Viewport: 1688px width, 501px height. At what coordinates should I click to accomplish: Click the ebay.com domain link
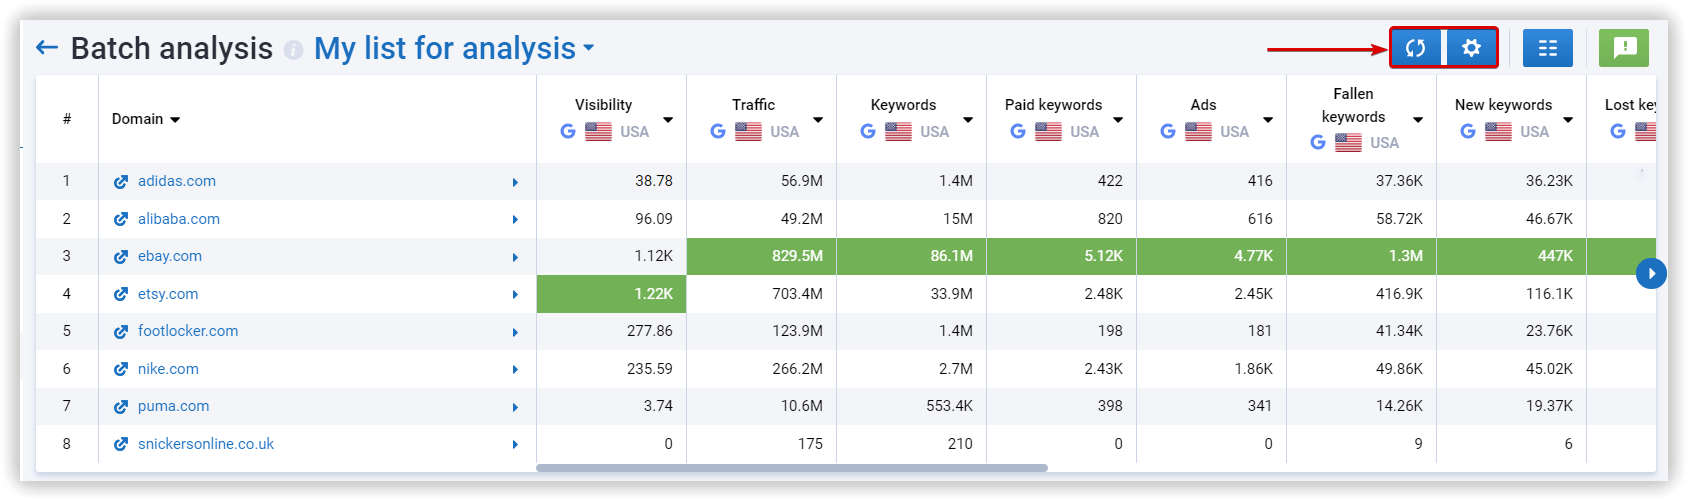click(170, 256)
